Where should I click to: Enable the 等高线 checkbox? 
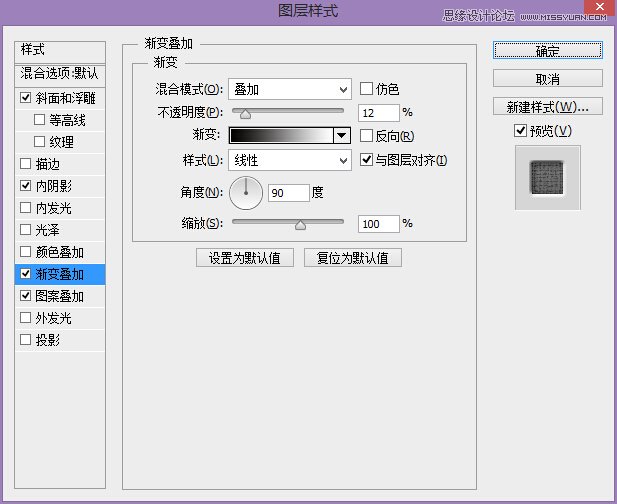pos(39,120)
